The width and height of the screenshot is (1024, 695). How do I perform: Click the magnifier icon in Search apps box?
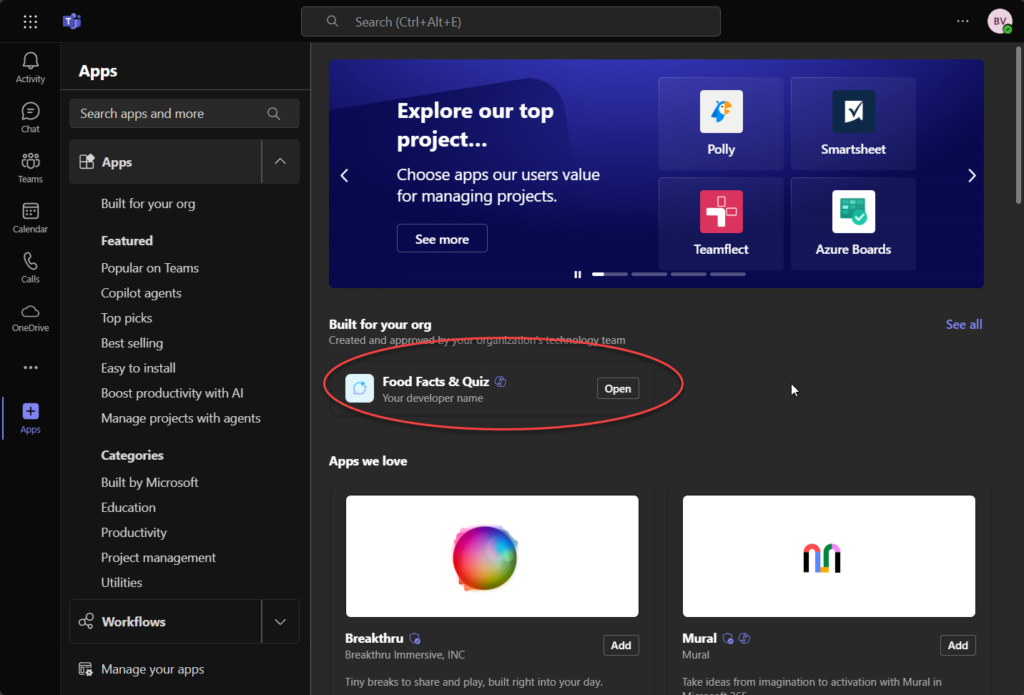(274, 114)
